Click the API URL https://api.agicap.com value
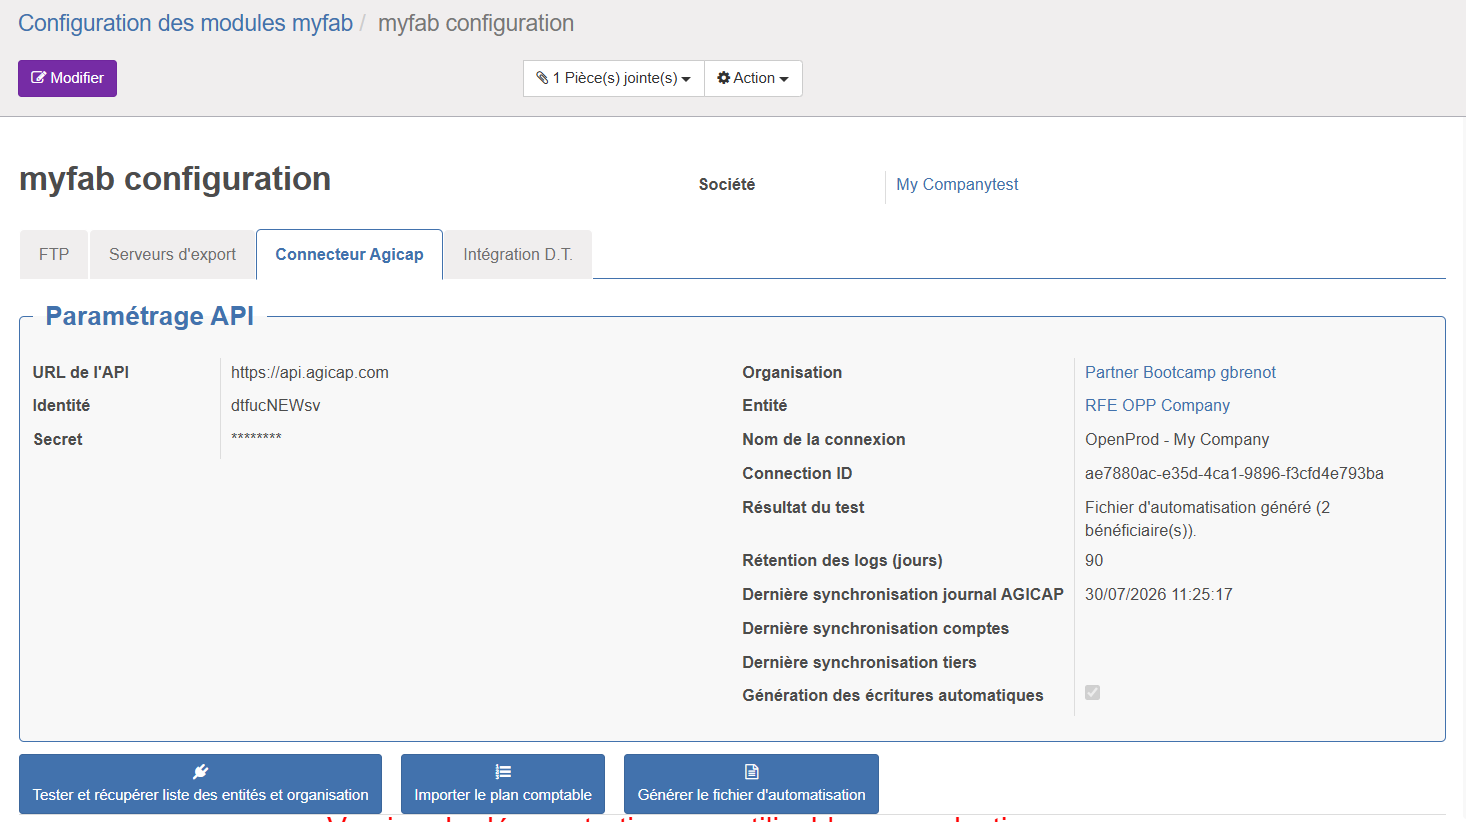The image size is (1466, 822). (x=310, y=373)
